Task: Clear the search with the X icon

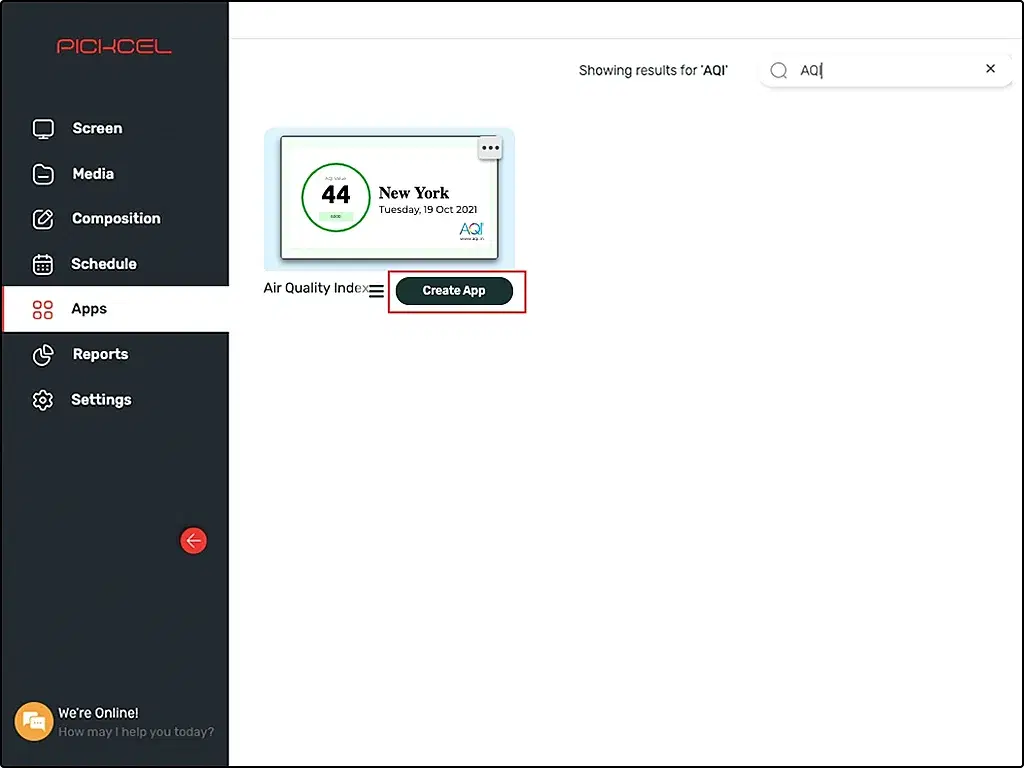Action: click(x=990, y=69)
